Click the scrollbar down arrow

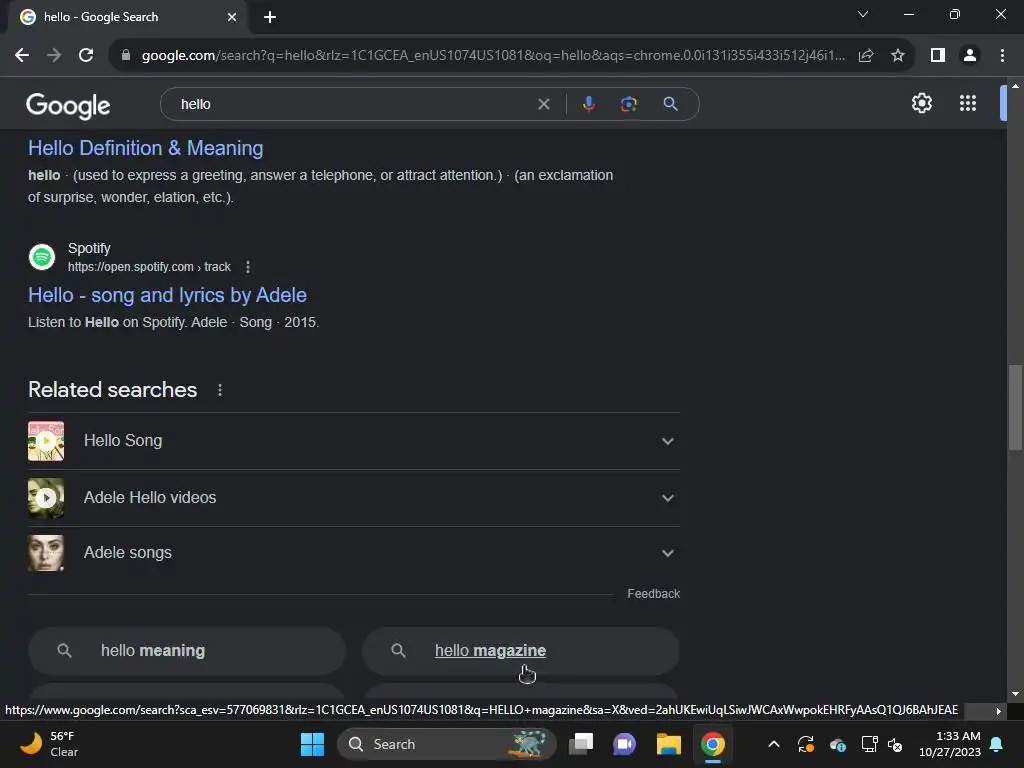pyautogui.click(x=1015, y=694)
